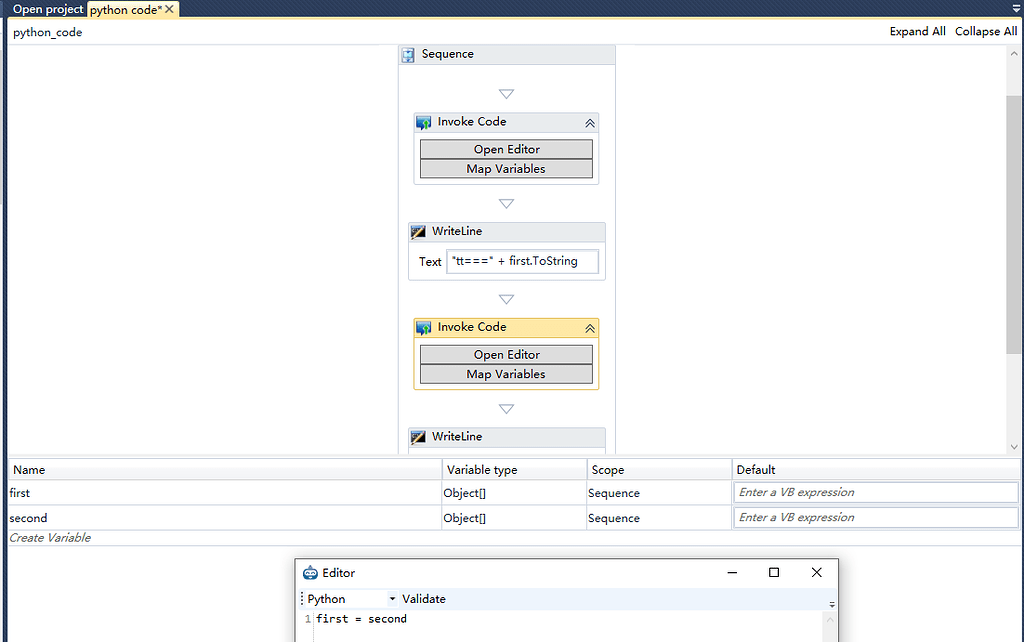The image size is (1024, 642).
Task: Select the python code tab
Action: pos(125,9)
